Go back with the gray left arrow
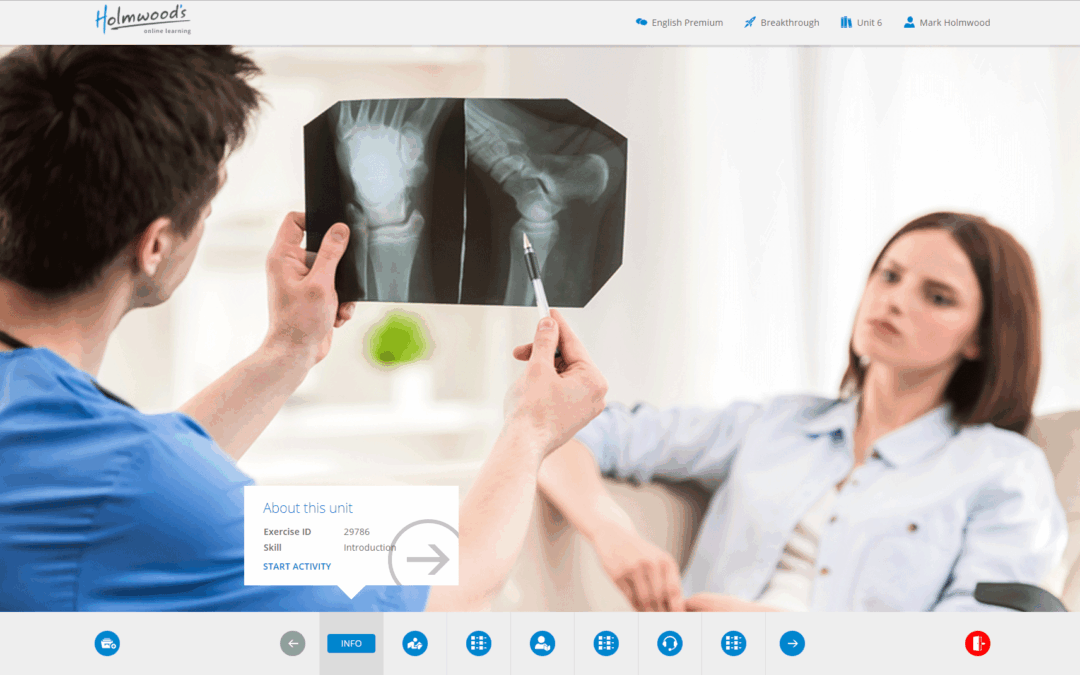 (293, 643)
